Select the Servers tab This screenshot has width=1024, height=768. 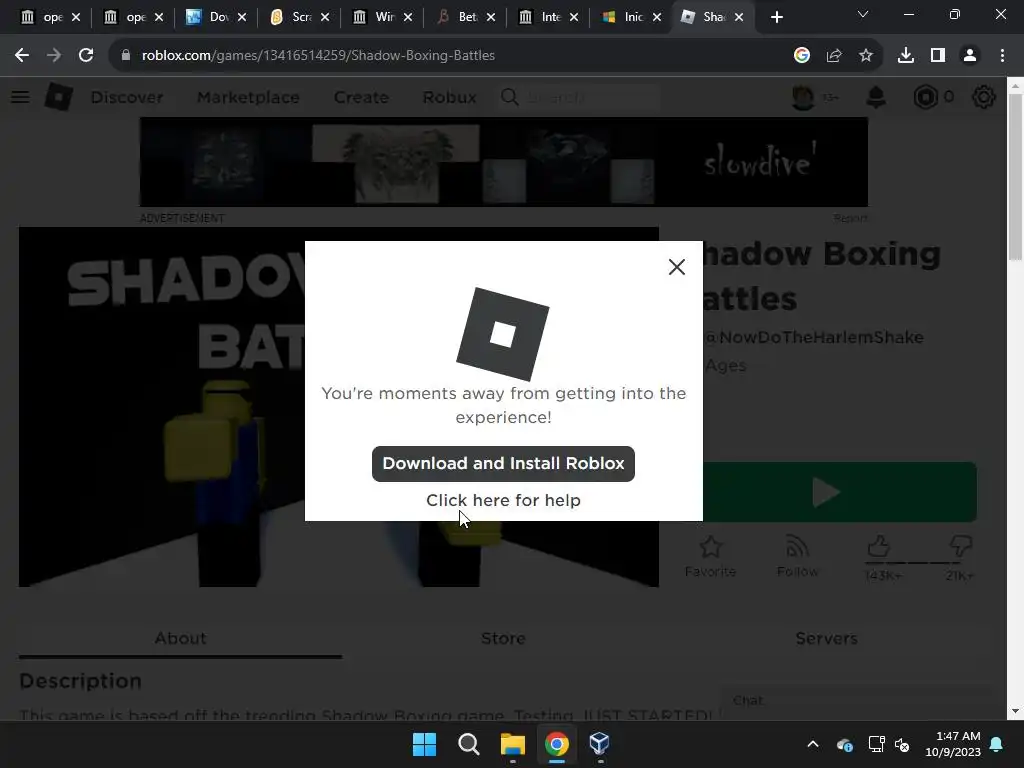point(826,638)
